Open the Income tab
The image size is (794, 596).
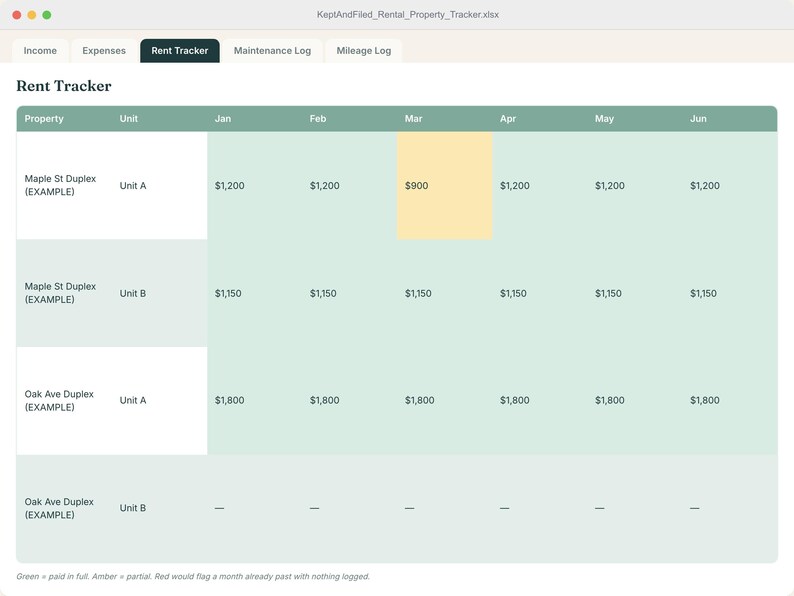[40, 51]
